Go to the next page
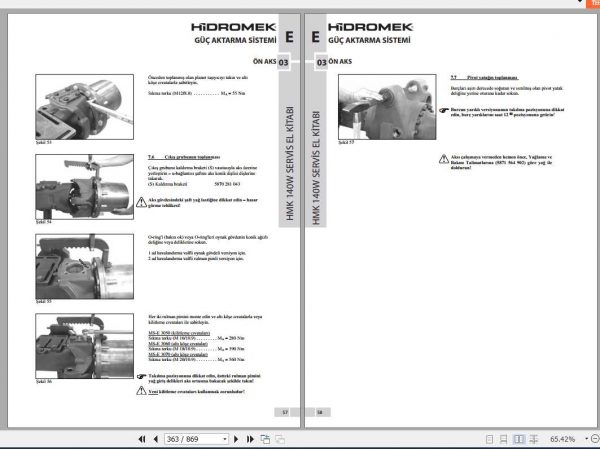600x449 pixels. 236,439
